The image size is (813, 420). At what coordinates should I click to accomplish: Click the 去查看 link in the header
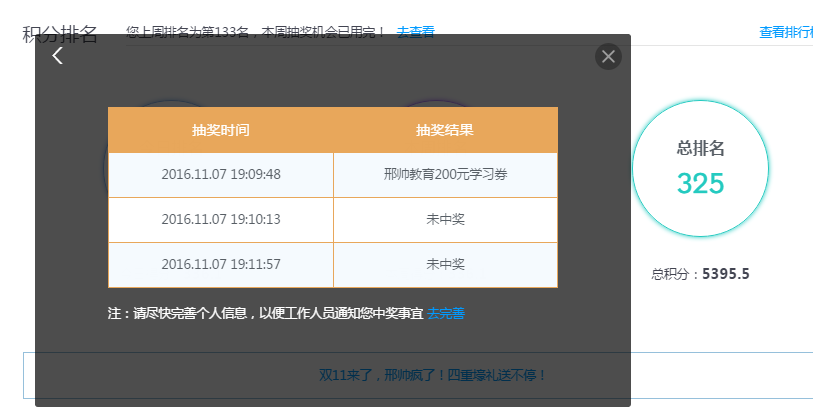point(415,32)
